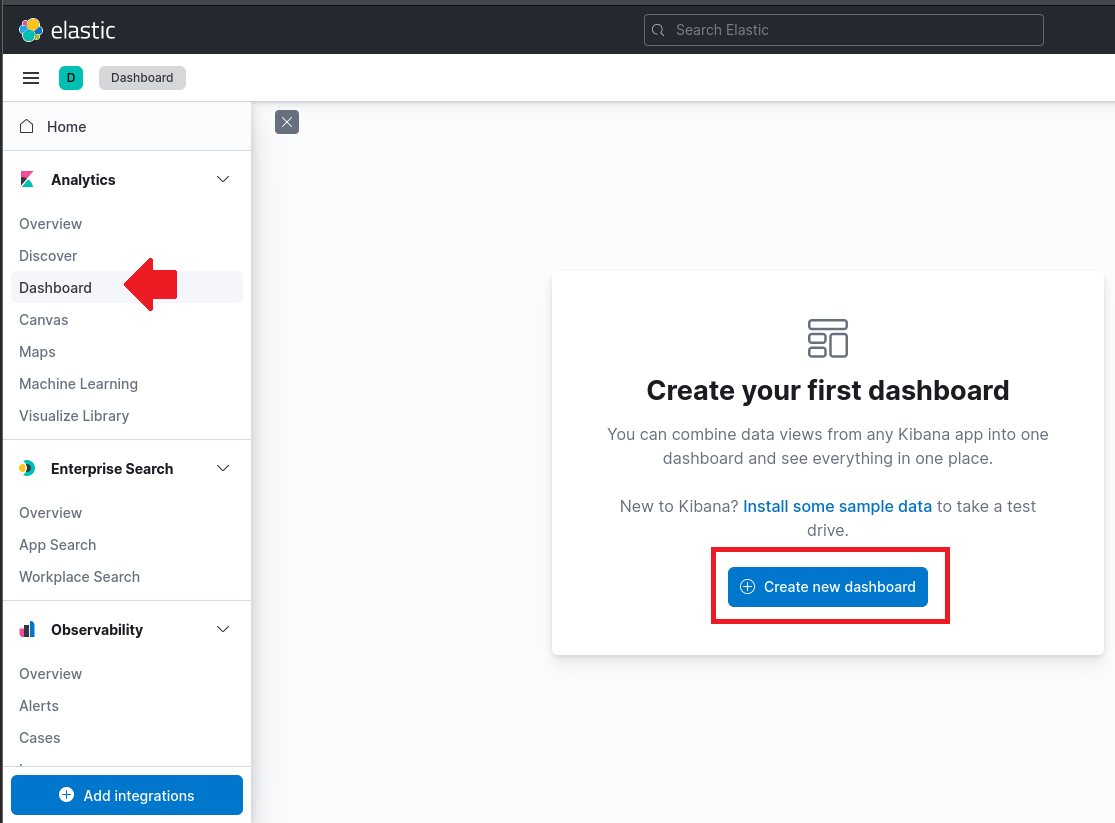1115x823 pixels.
Task: Click the Enterprise Search section icon
Action: click(x=27, y=468)
